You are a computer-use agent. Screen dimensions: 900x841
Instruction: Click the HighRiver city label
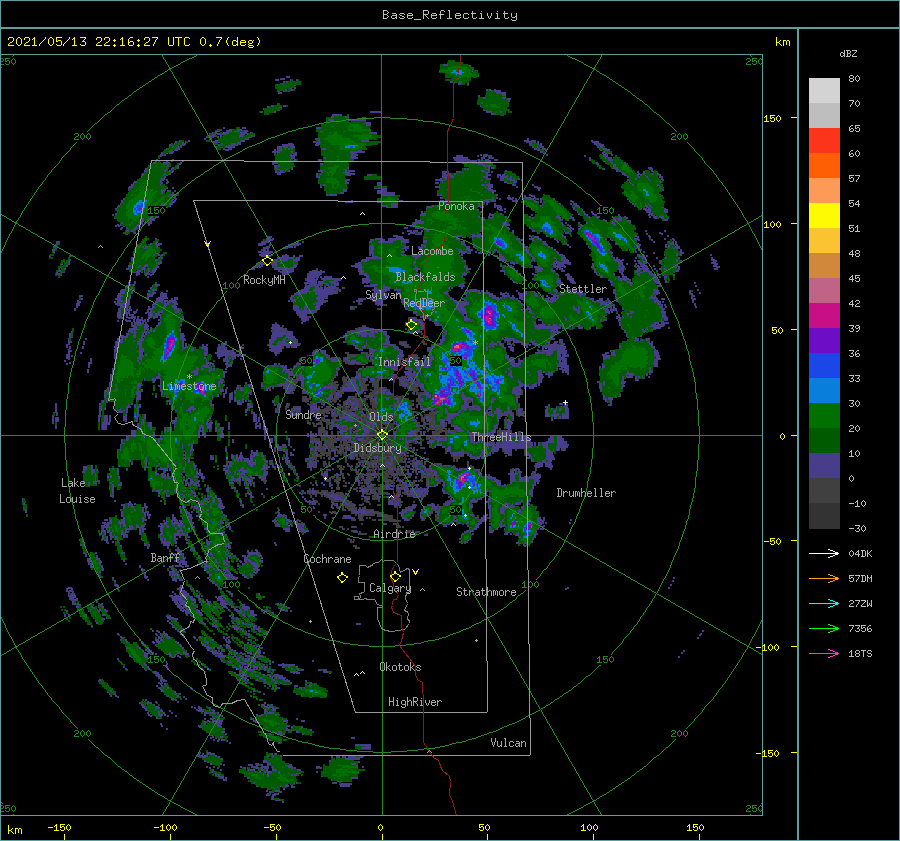click(x=415, y=702)
